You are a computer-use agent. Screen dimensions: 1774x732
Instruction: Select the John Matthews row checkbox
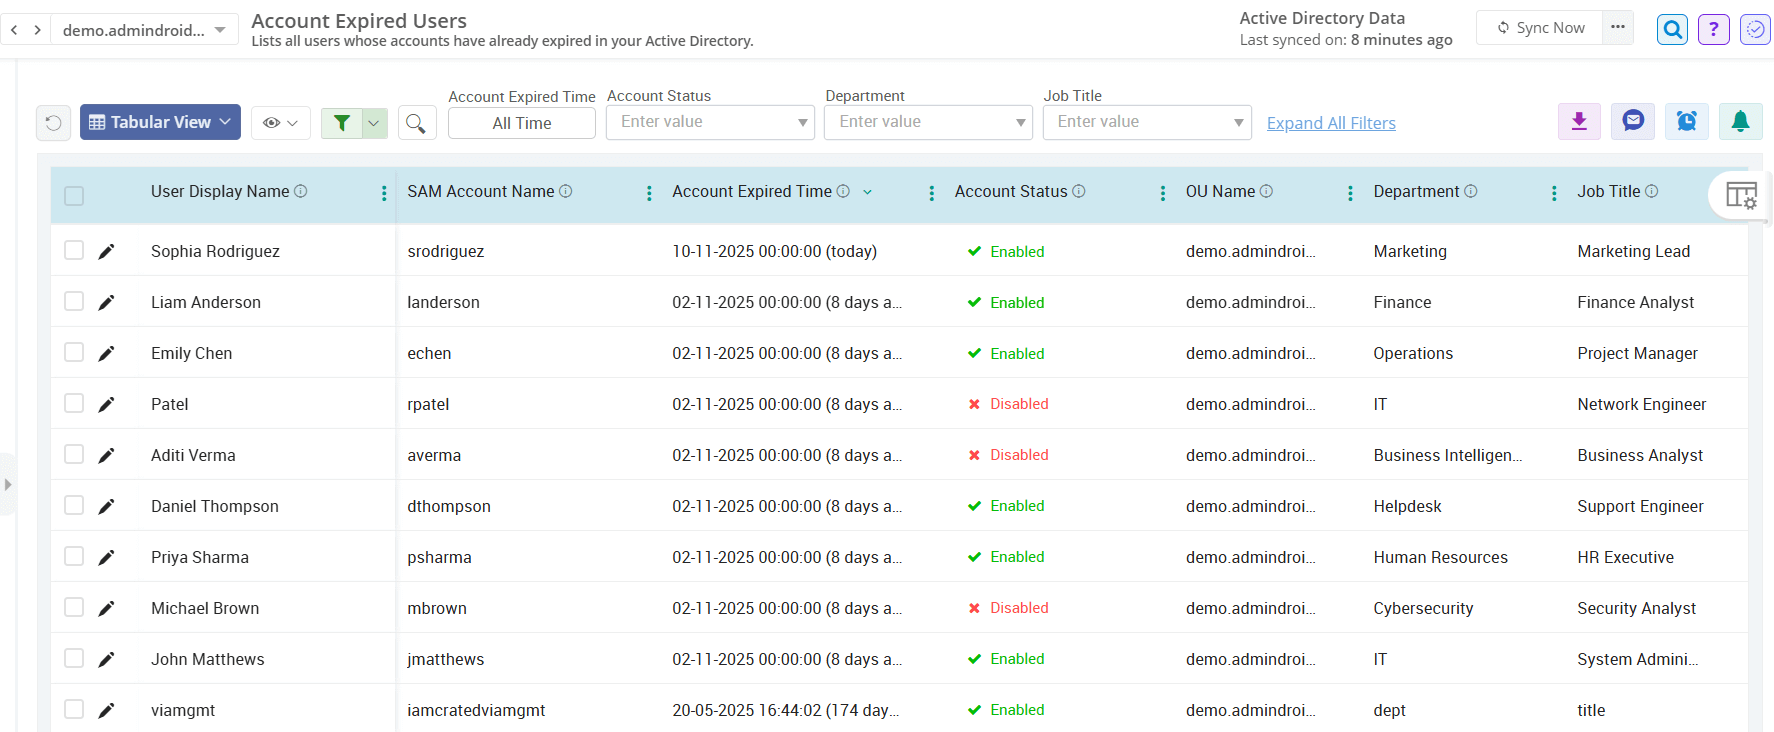74,658
